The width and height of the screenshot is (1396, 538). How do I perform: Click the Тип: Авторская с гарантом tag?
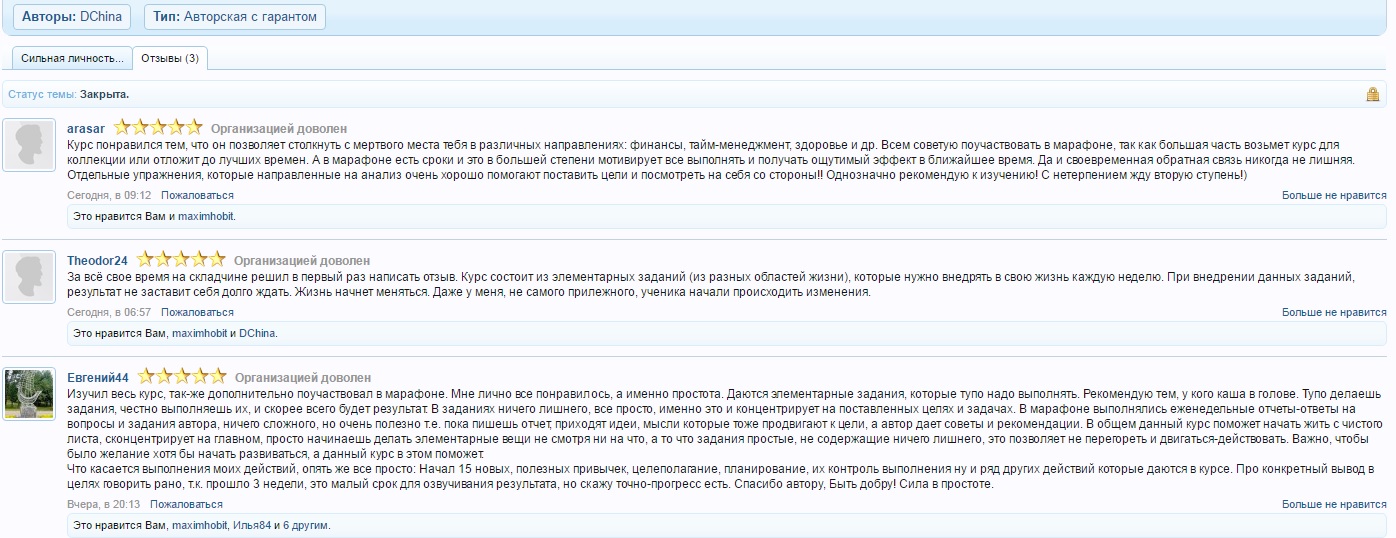click(234, 17)
